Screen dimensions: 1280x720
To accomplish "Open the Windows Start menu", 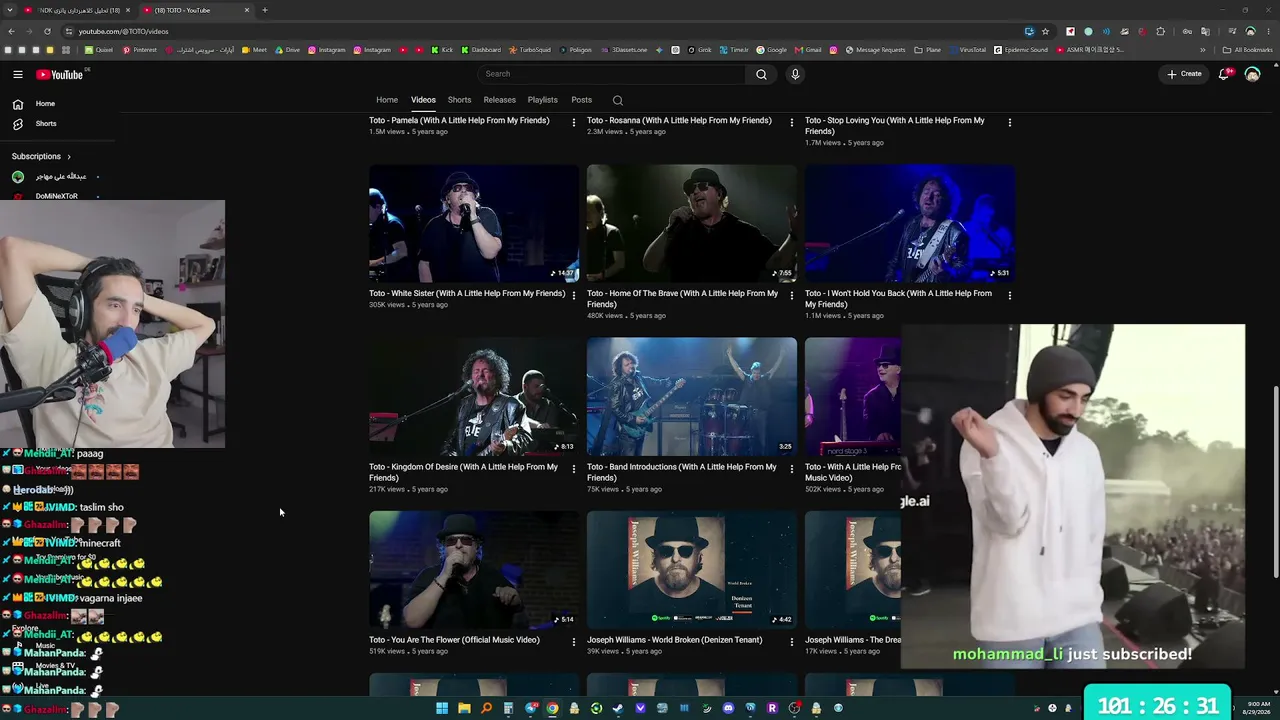I will tap(442, 708).
